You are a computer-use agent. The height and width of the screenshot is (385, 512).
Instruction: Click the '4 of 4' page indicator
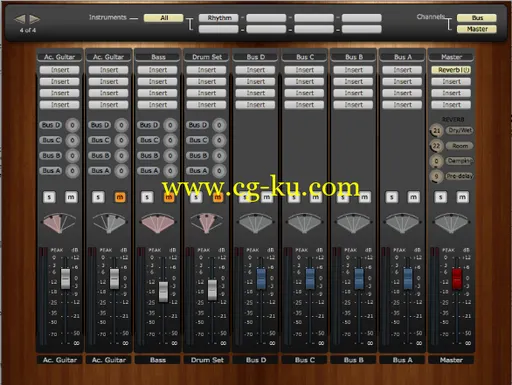(x=28, y=30)
